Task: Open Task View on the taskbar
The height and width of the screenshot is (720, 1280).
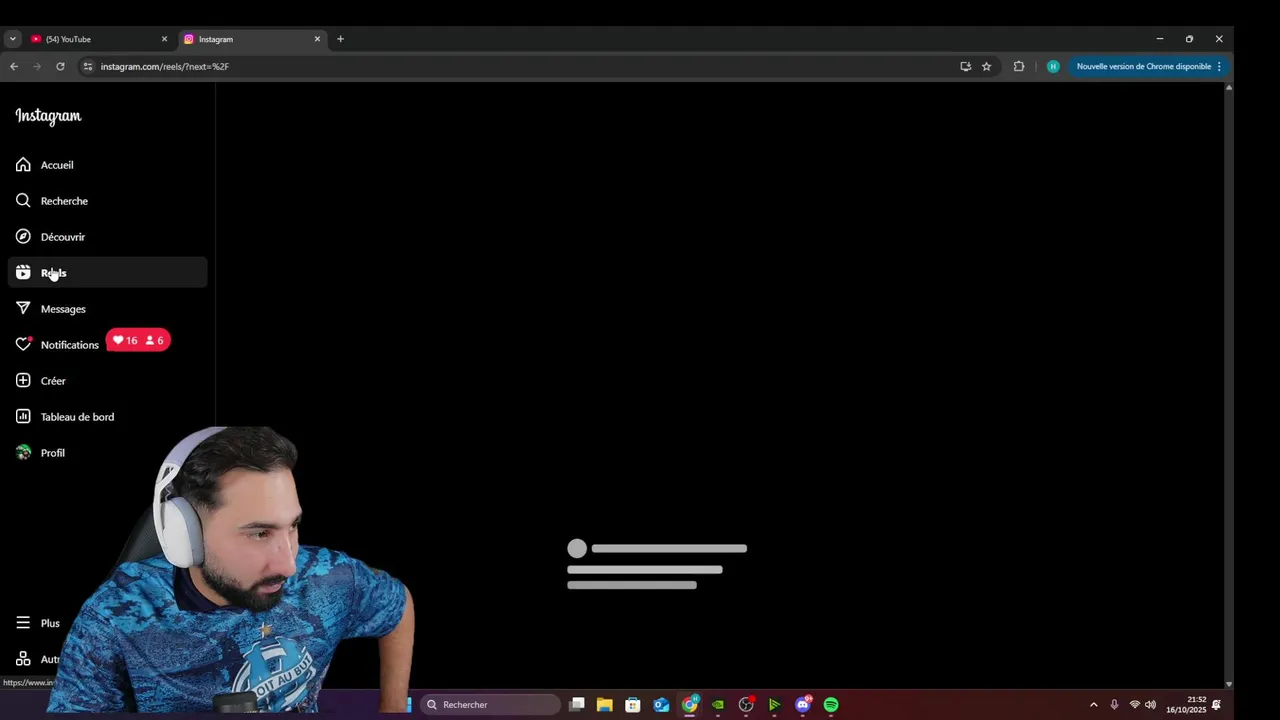Action: point(577,705)
